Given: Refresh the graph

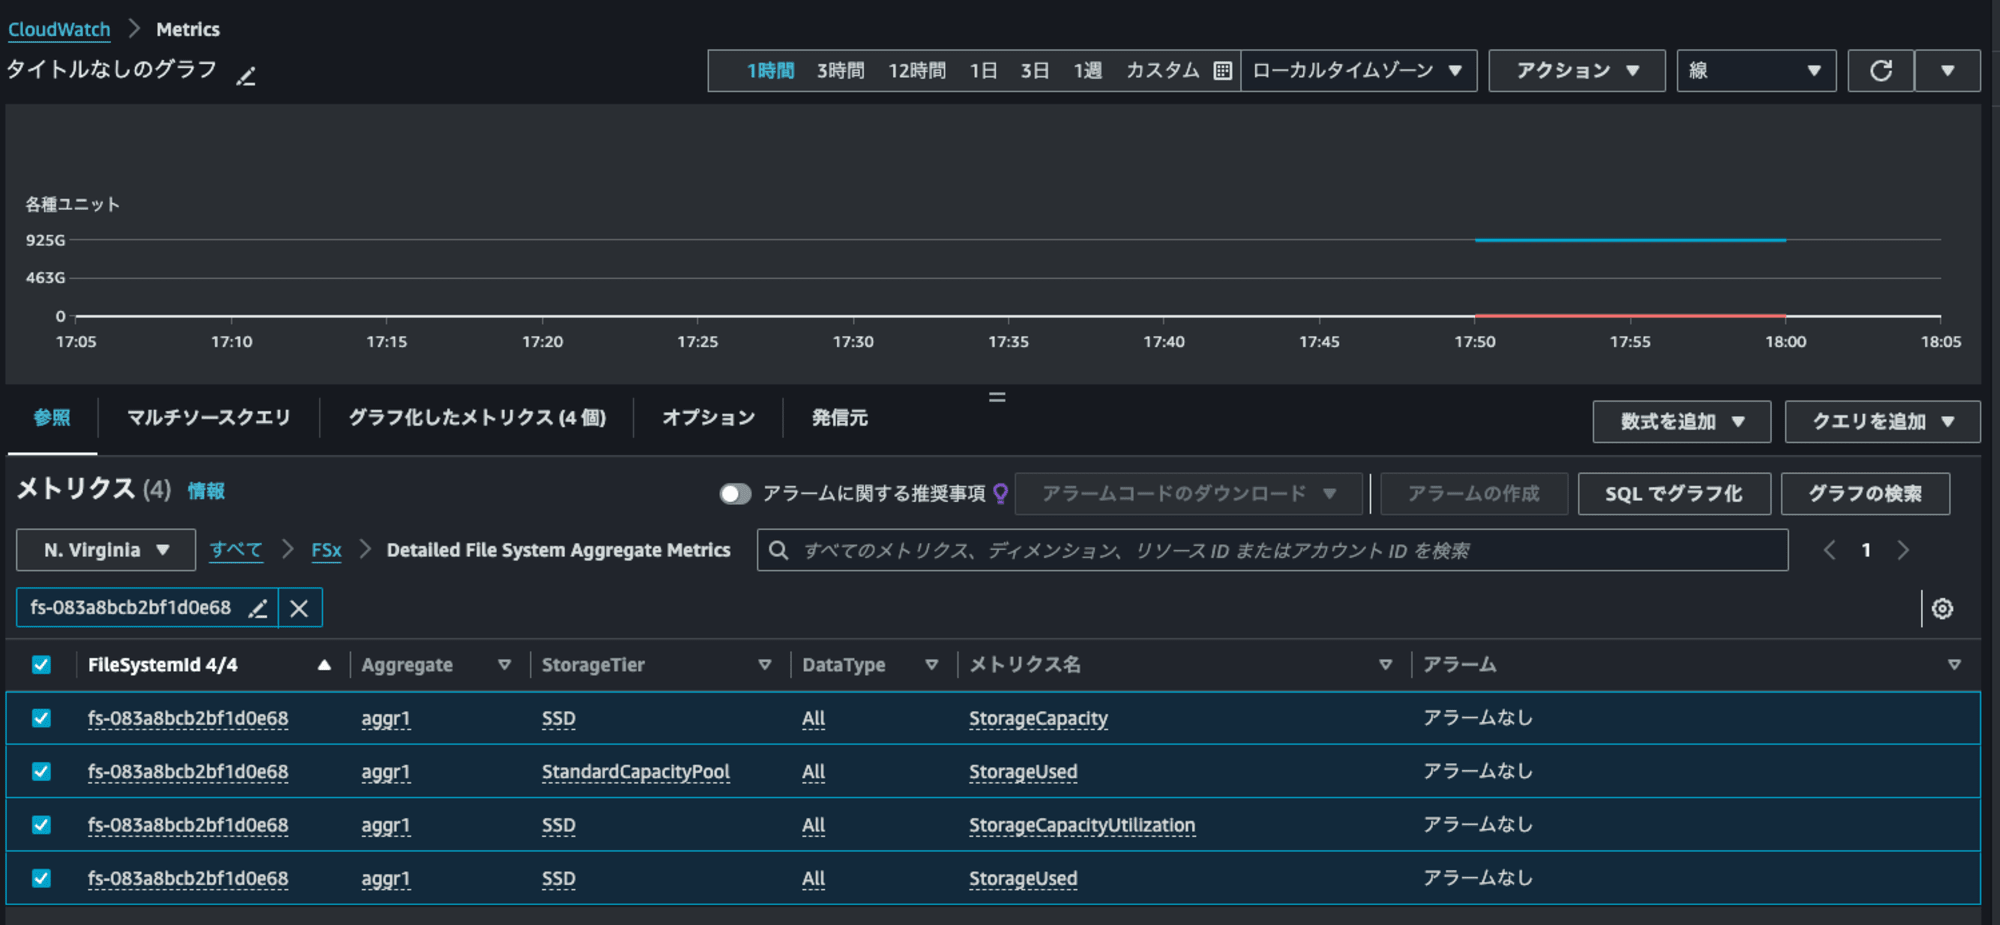Looking at the screenshot, I should [1881, 71].
